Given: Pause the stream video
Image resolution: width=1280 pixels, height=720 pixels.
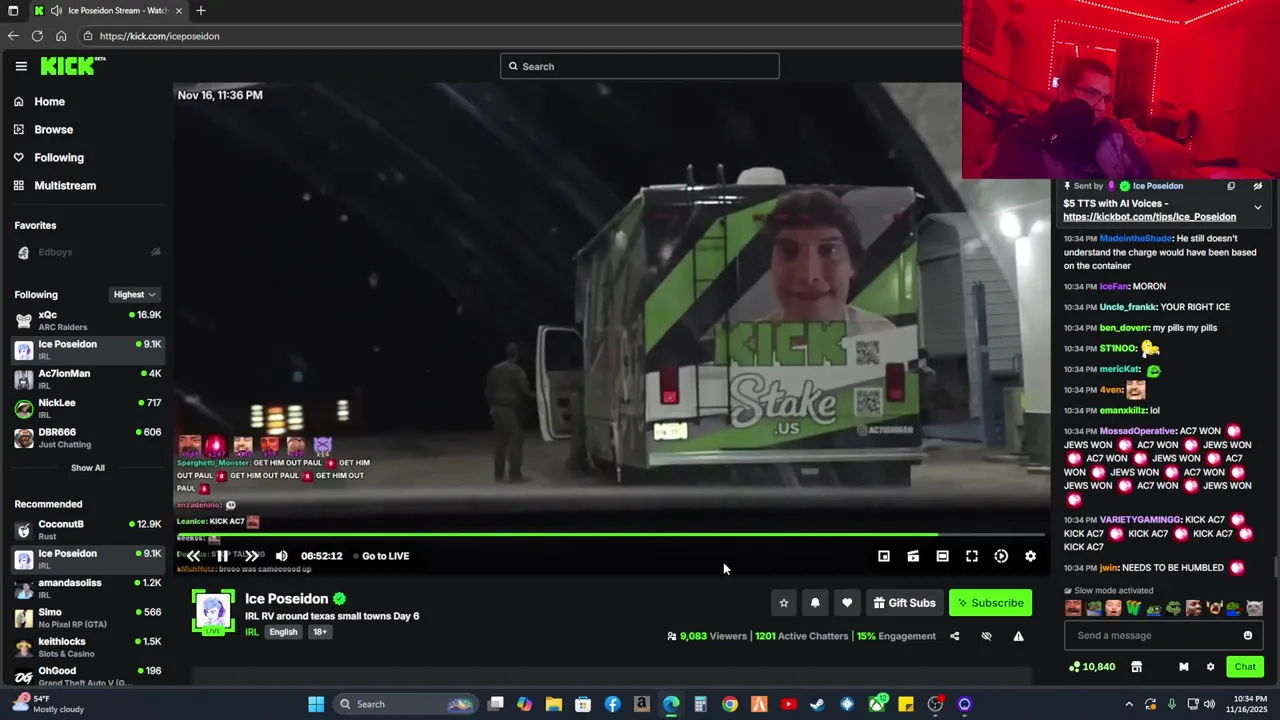Looking at the screenshot, I should pyautogui.click(x=223, y=556).
